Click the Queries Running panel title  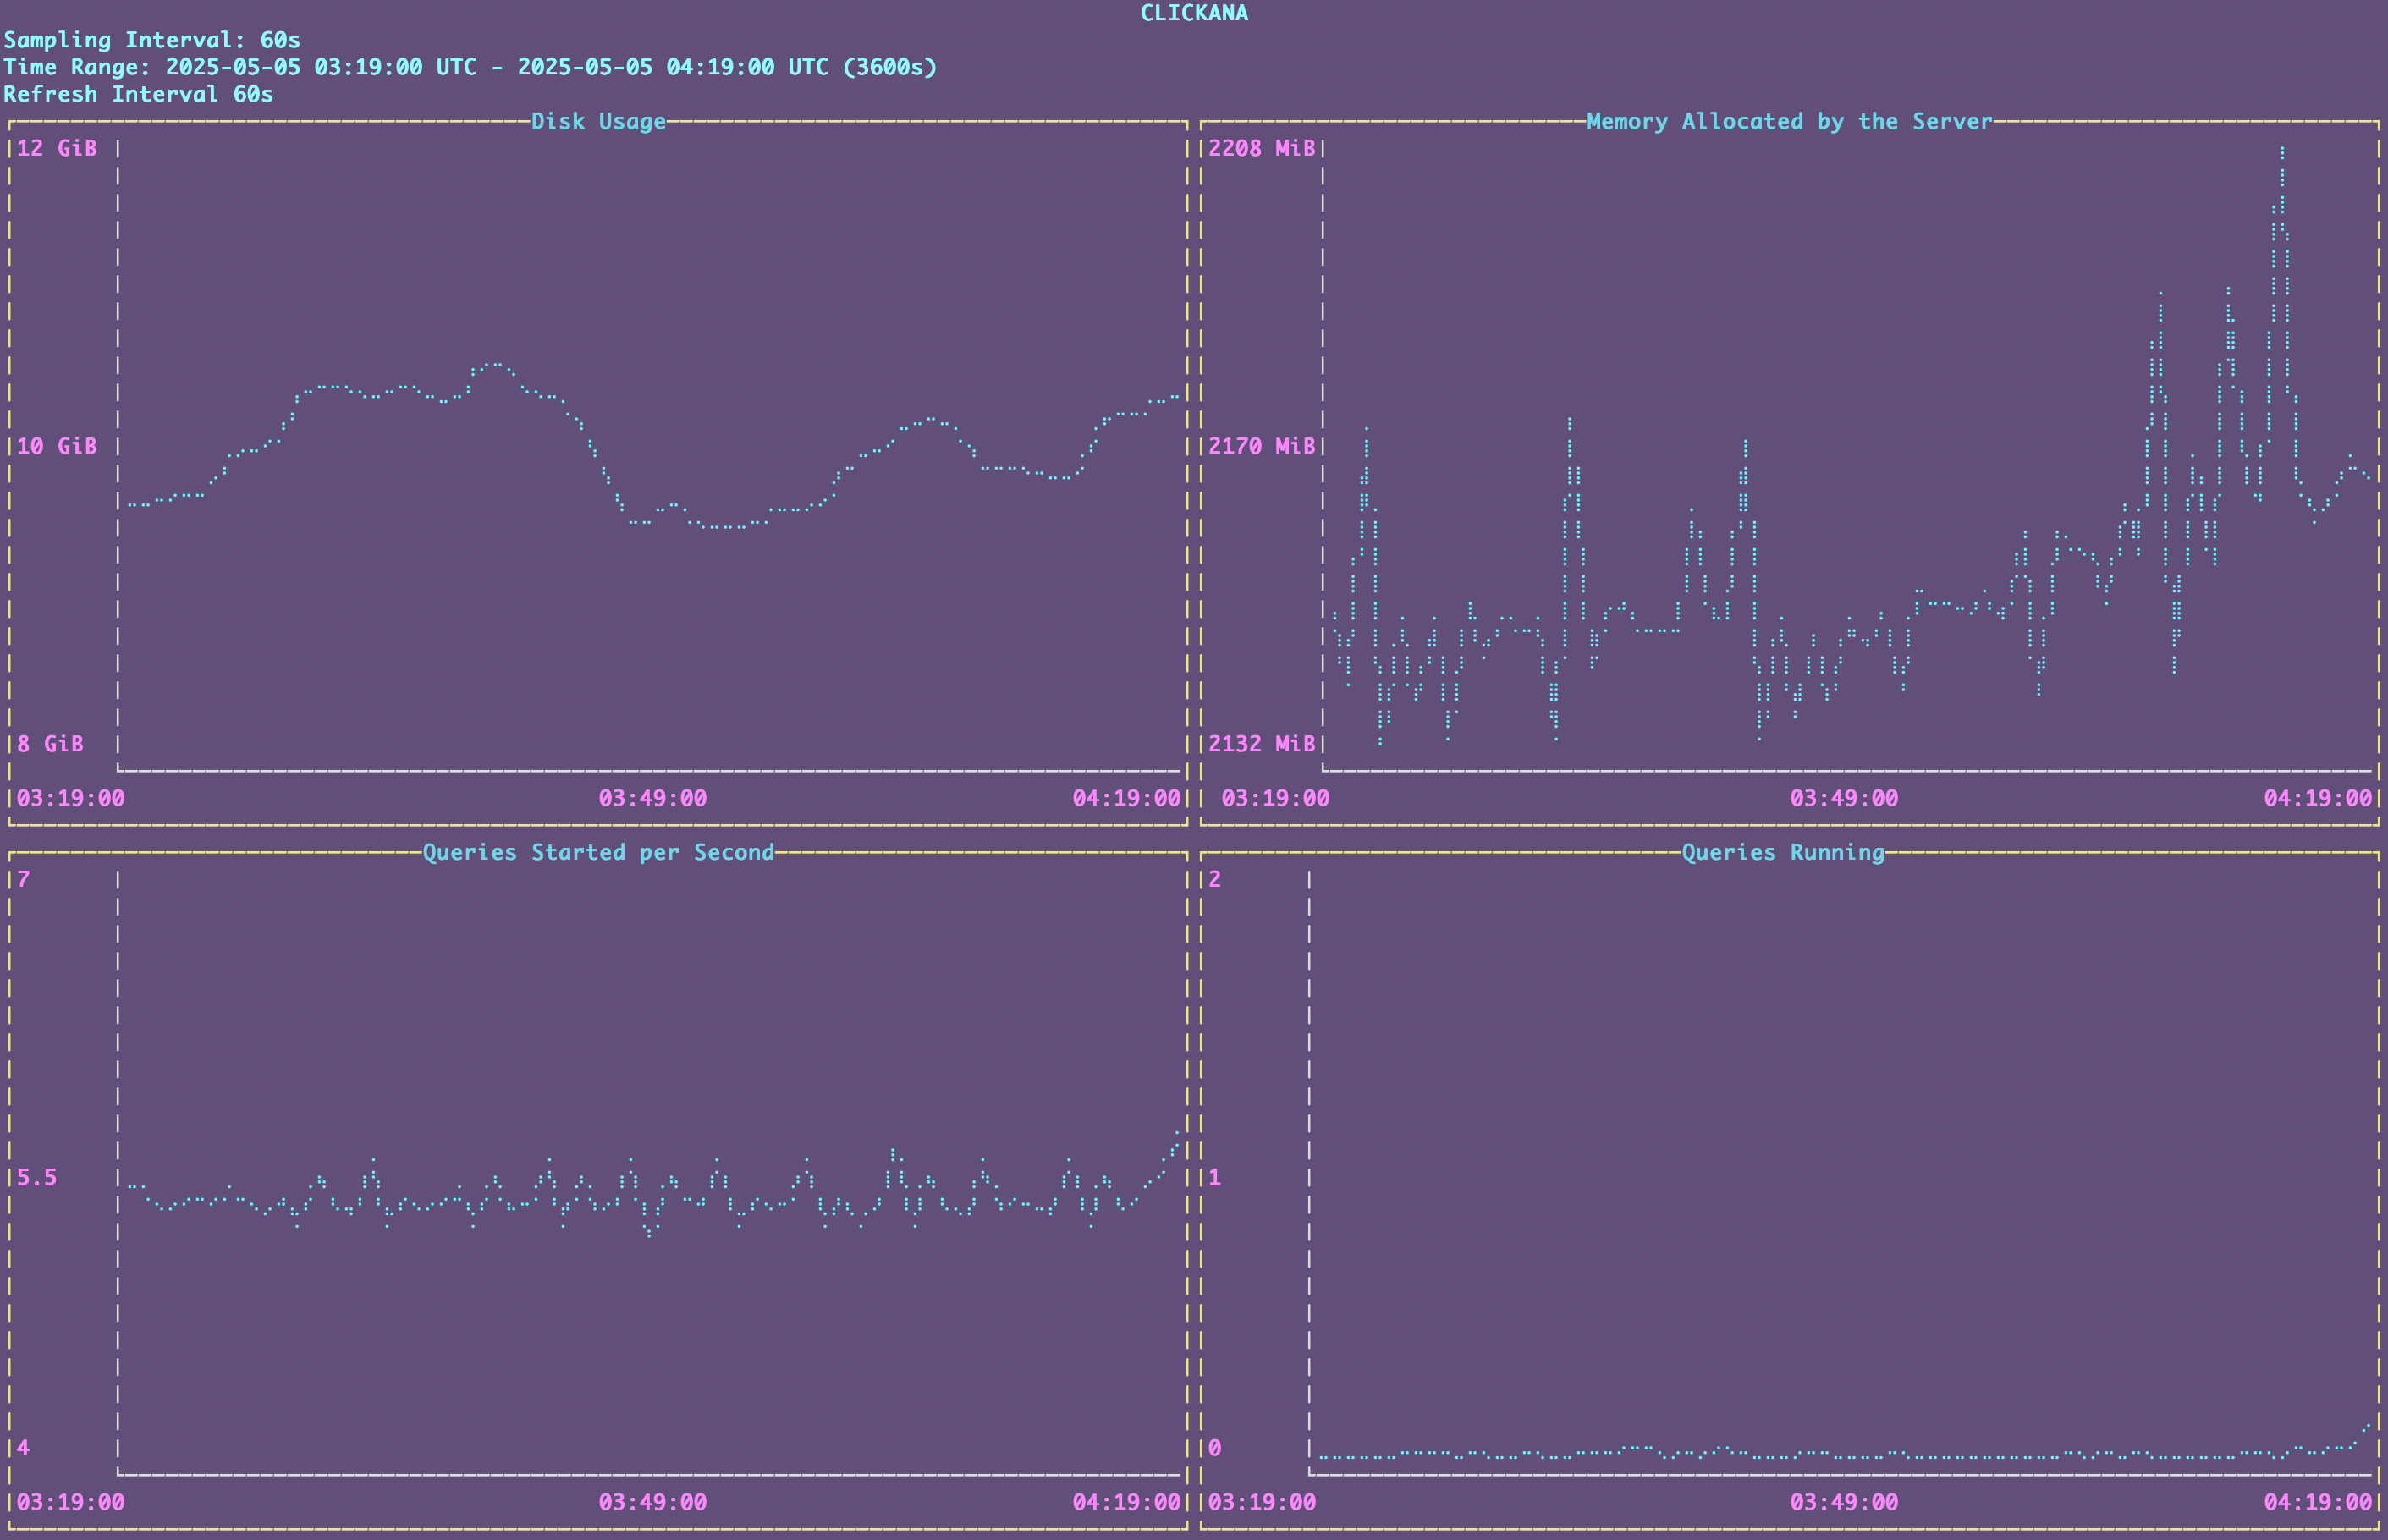pyautogui.click(x=1782, y=852)
